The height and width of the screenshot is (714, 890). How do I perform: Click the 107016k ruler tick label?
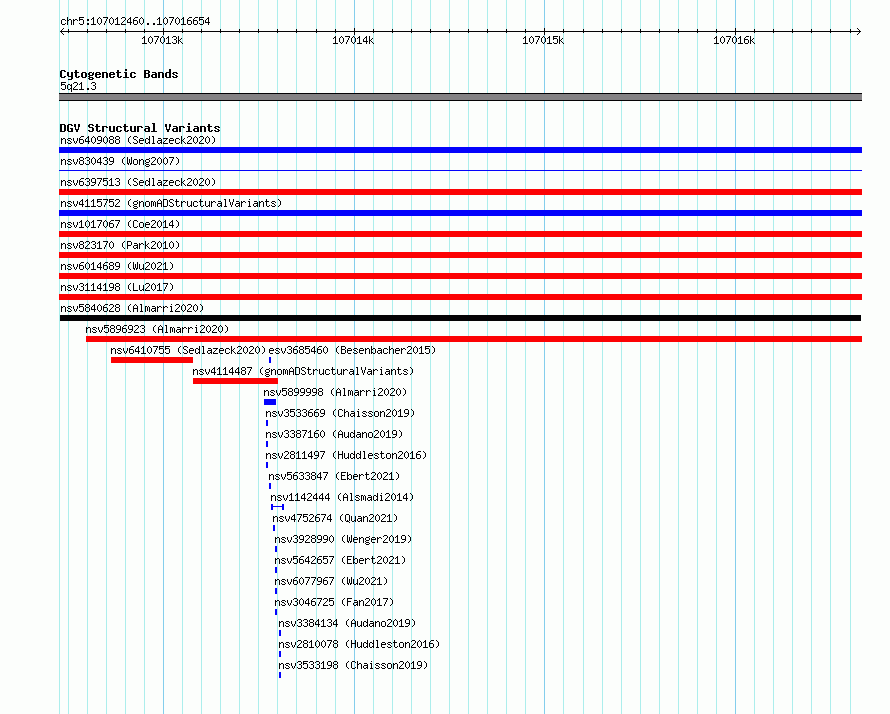pyautogui.click(x=734, y=40)
